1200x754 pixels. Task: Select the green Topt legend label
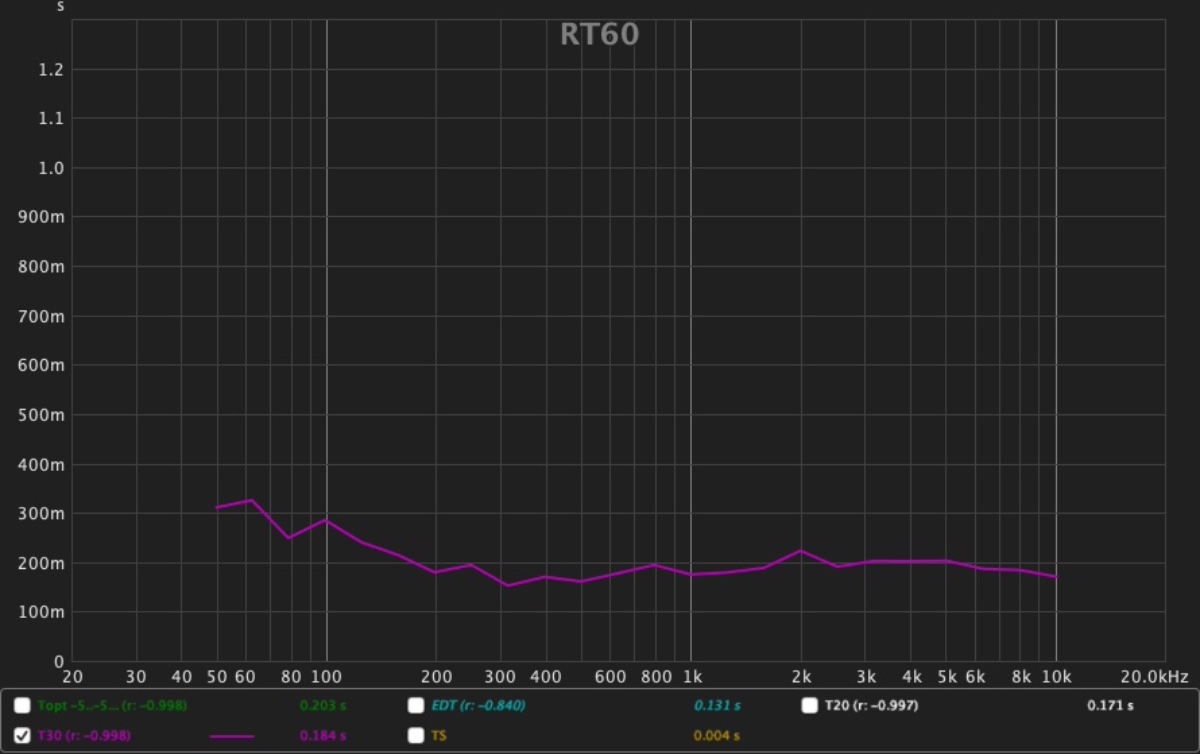(112, 706)
